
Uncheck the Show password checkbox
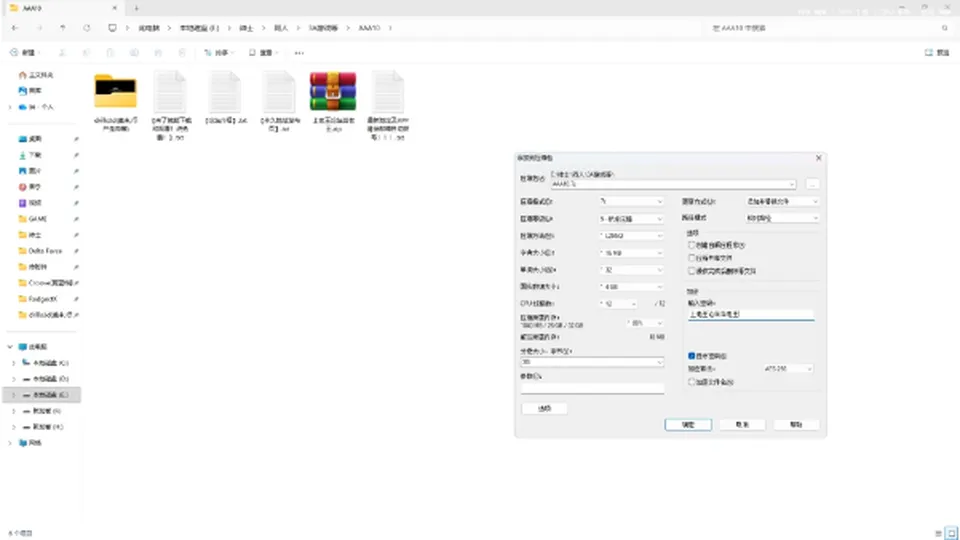click(x=692, y=356)
